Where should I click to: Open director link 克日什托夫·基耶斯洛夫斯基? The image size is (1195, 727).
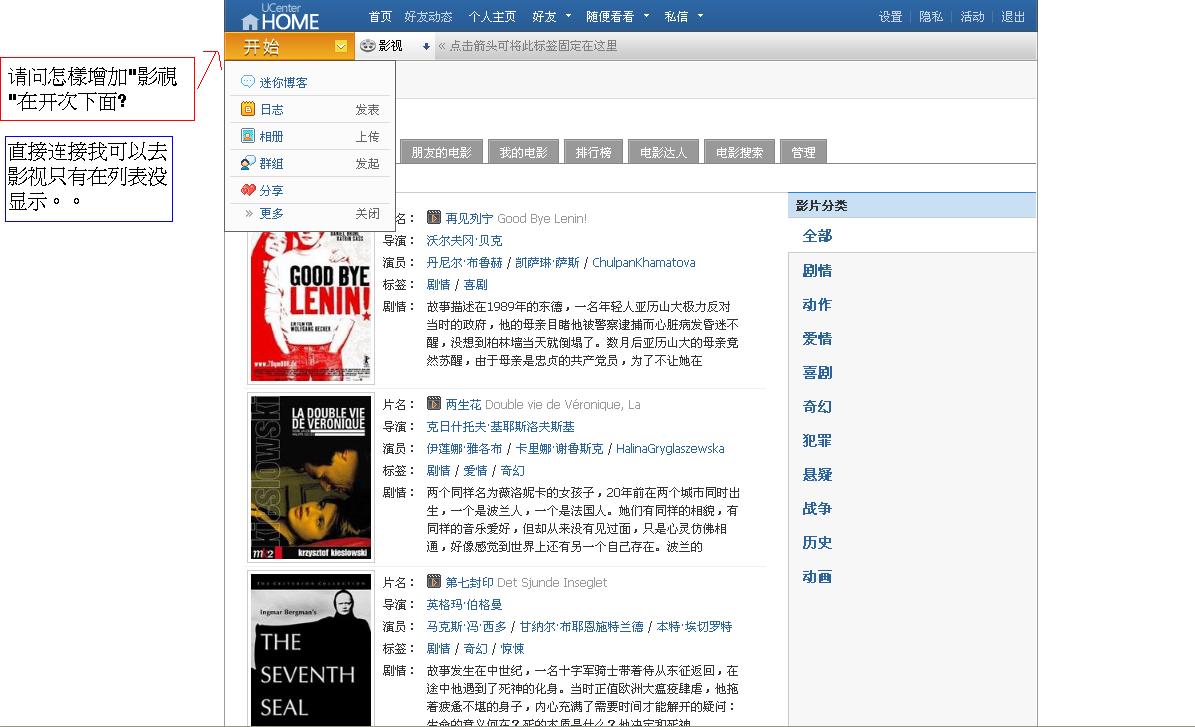click(x=501, y=427)
